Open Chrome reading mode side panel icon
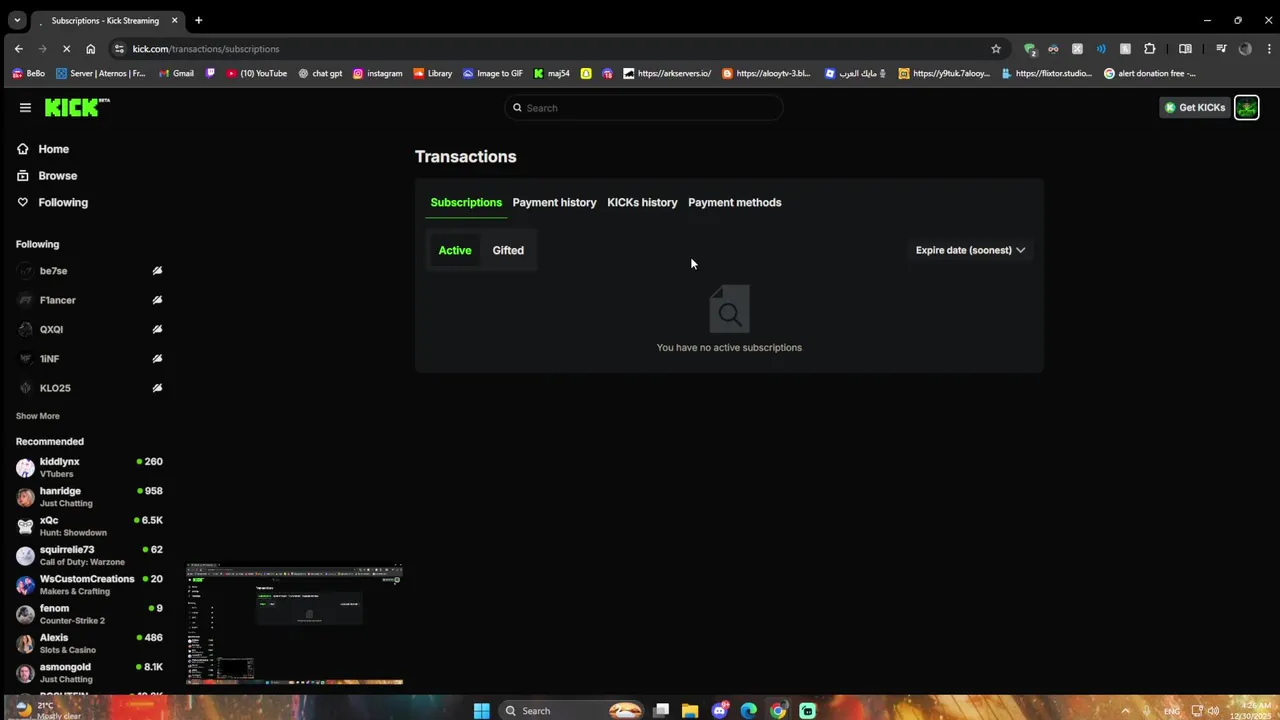 [1185, 48]
